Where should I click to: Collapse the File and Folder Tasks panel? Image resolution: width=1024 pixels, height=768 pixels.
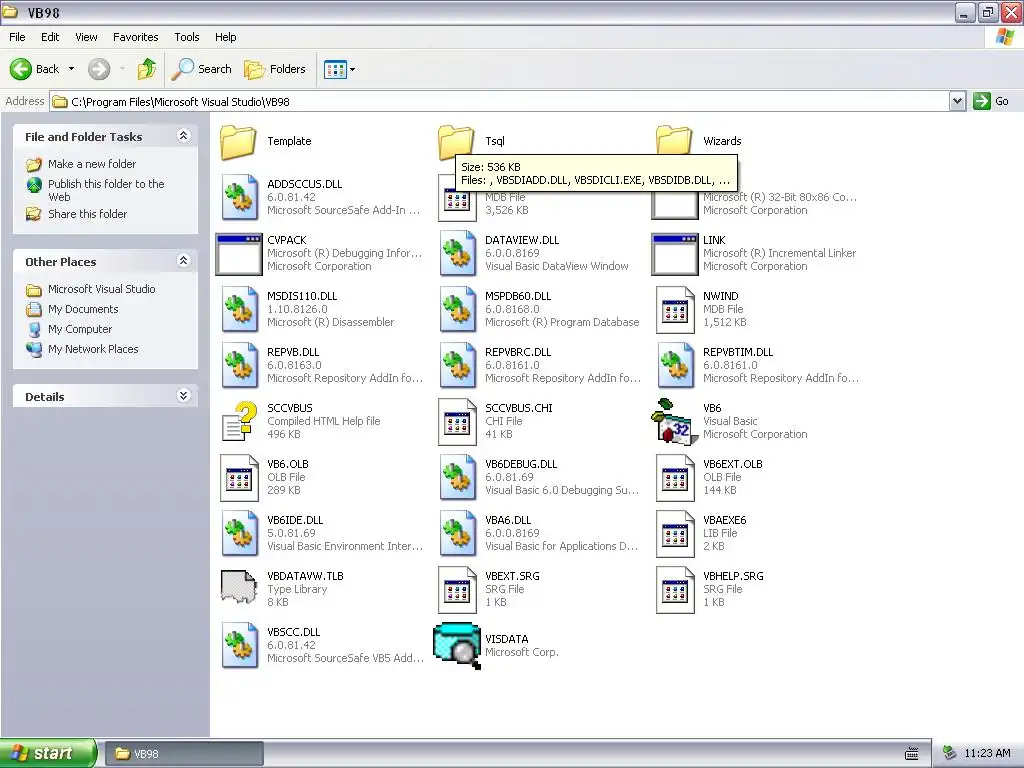point(184,136)
